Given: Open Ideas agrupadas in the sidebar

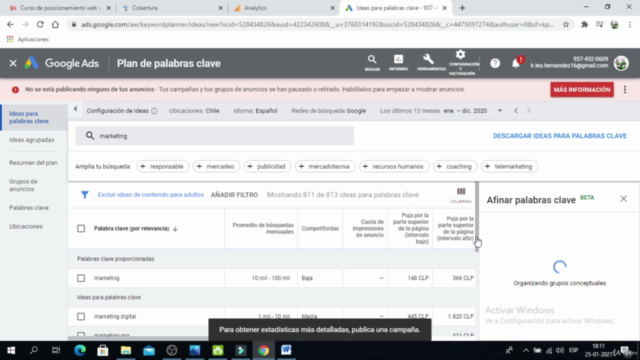Looking at the screenshot, I should [x=32, y=140].
